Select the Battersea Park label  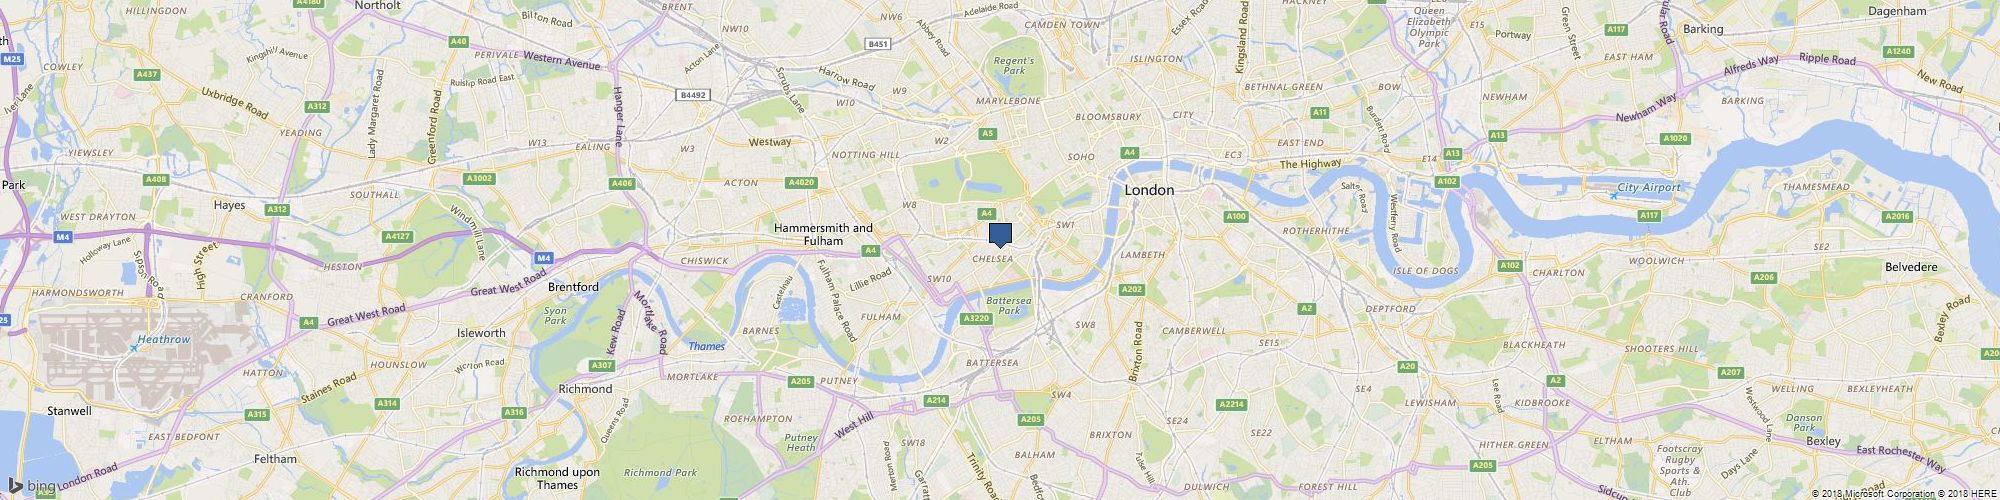(1008, 306)
